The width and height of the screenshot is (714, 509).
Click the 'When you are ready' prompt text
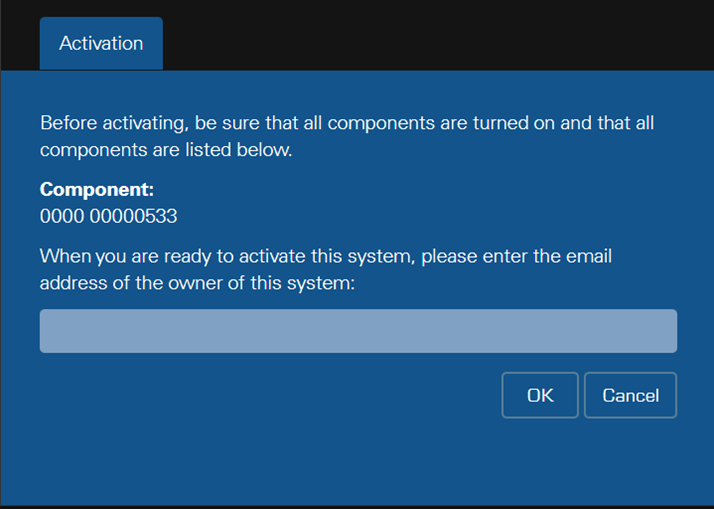click(x=326, y=257)
